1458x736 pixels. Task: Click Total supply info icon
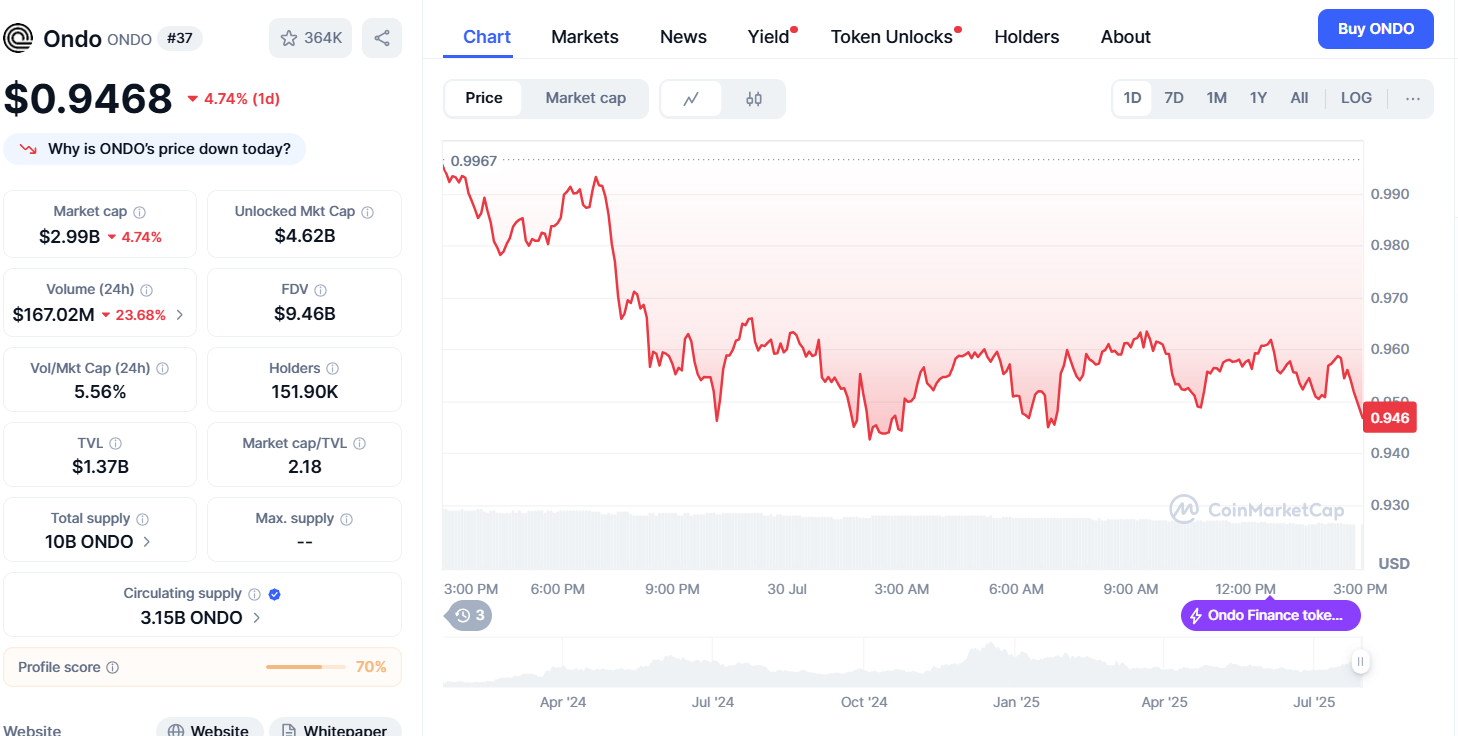pyautogui.click(x=143, y=519)
